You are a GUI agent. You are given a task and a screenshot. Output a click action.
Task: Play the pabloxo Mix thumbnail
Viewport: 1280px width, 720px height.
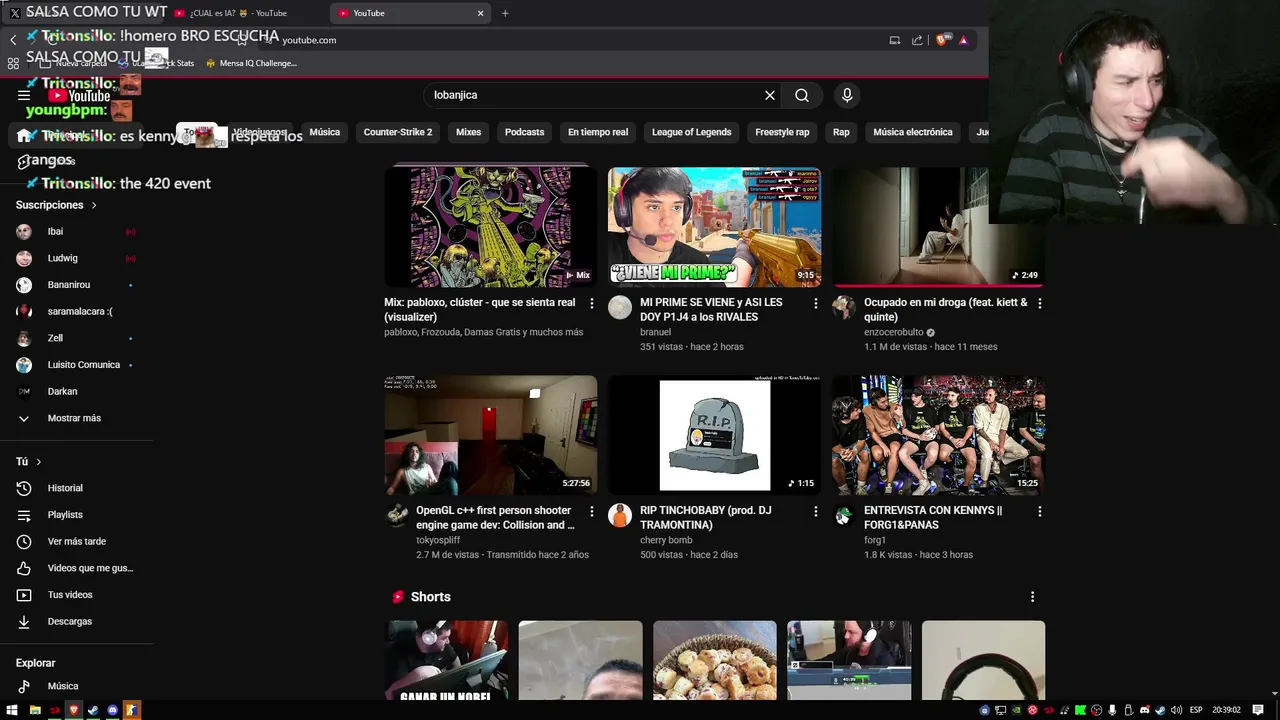[x=491, y=227]
